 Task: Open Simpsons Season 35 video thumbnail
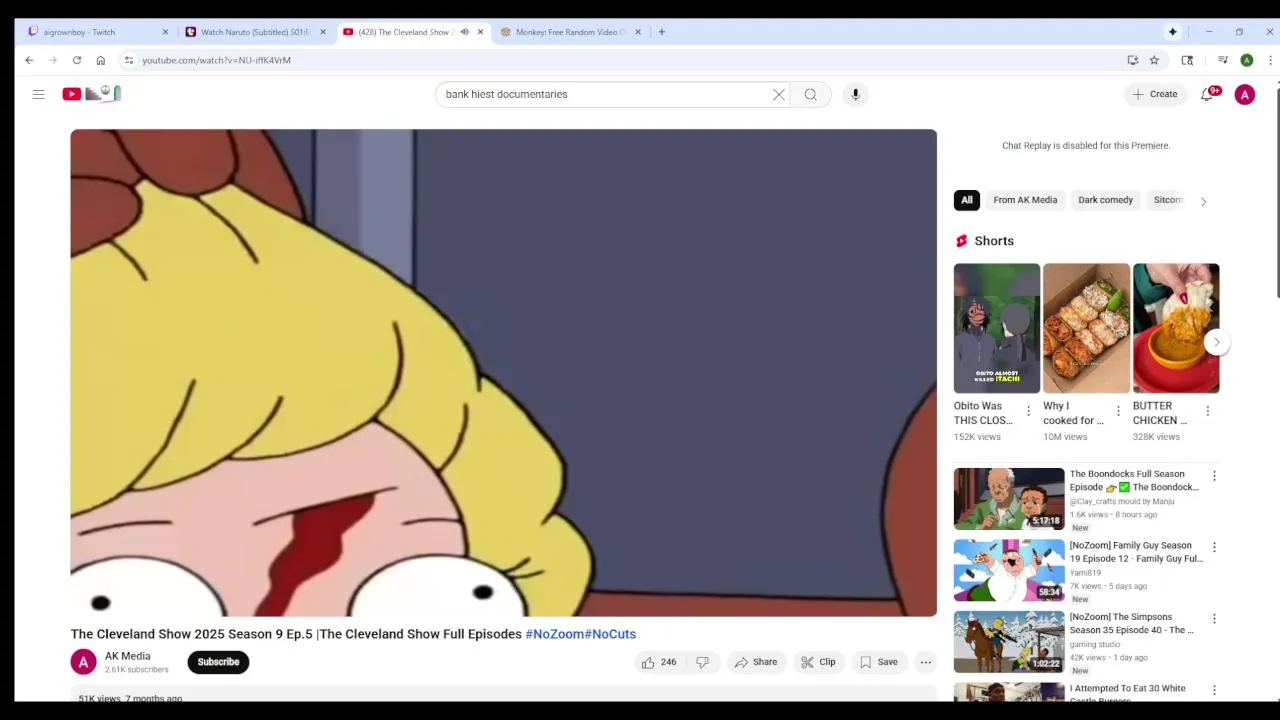[1009, 642]
